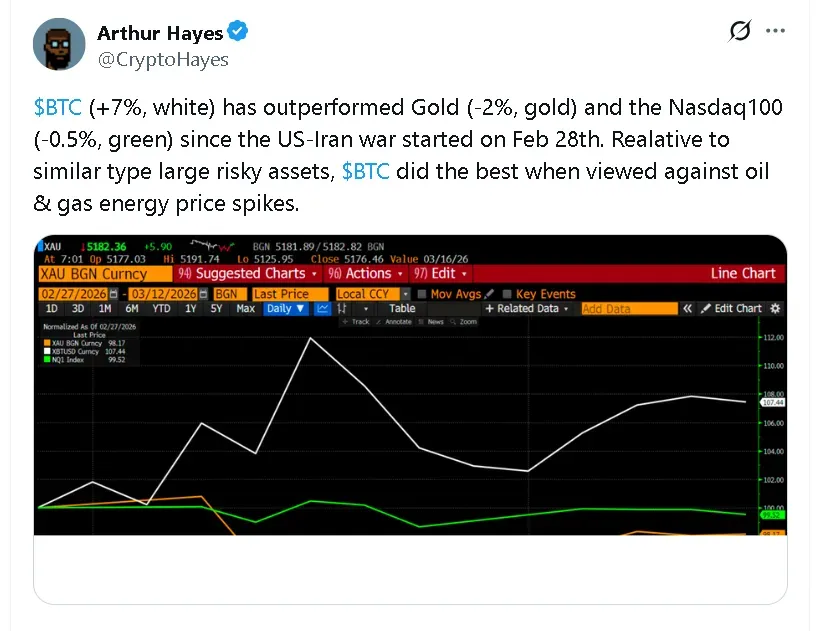Enable the Mov Avgs checkbox
The height and width of the screenshot is (631, 822).
tap(422, 294)
